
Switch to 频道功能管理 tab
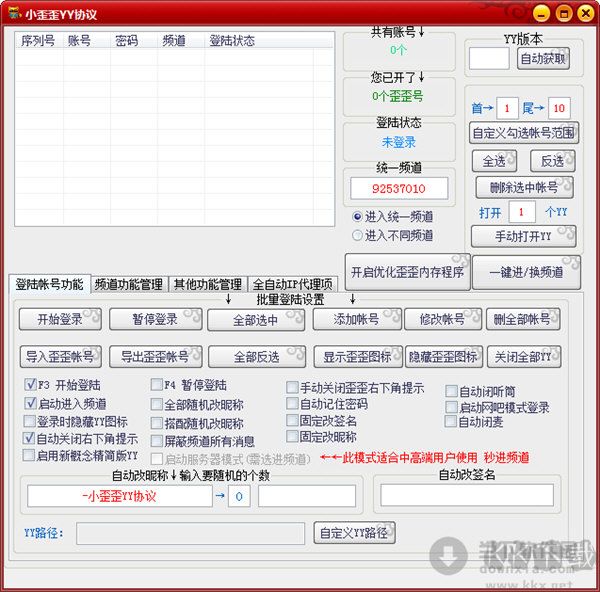click(128, 284)
